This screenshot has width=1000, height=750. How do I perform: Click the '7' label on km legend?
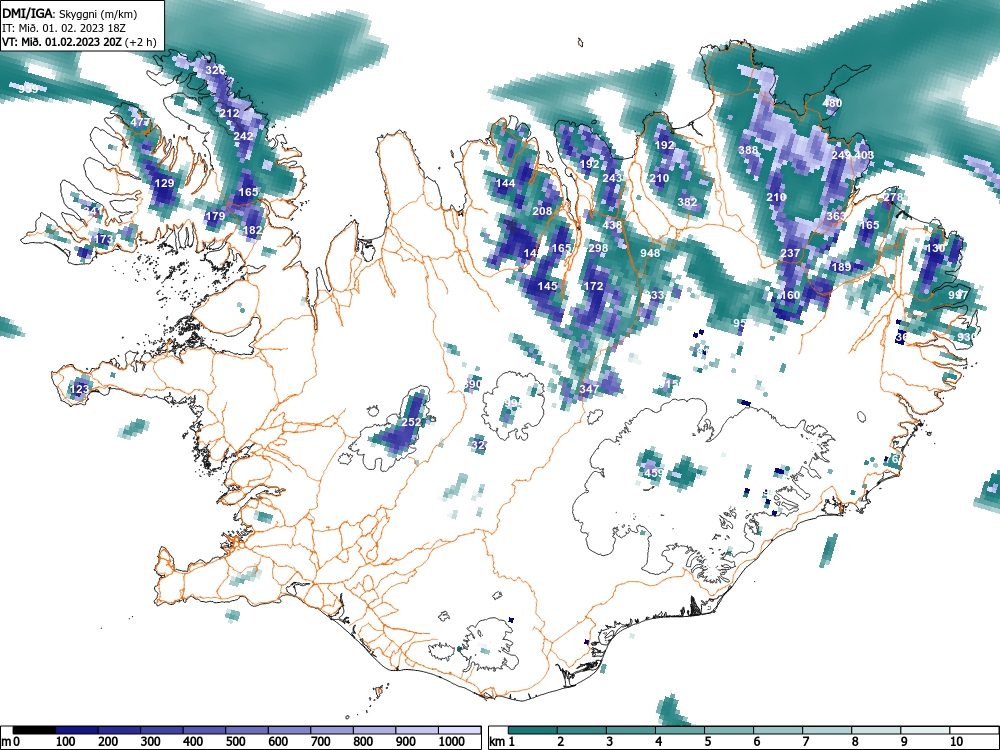[805, 741]
